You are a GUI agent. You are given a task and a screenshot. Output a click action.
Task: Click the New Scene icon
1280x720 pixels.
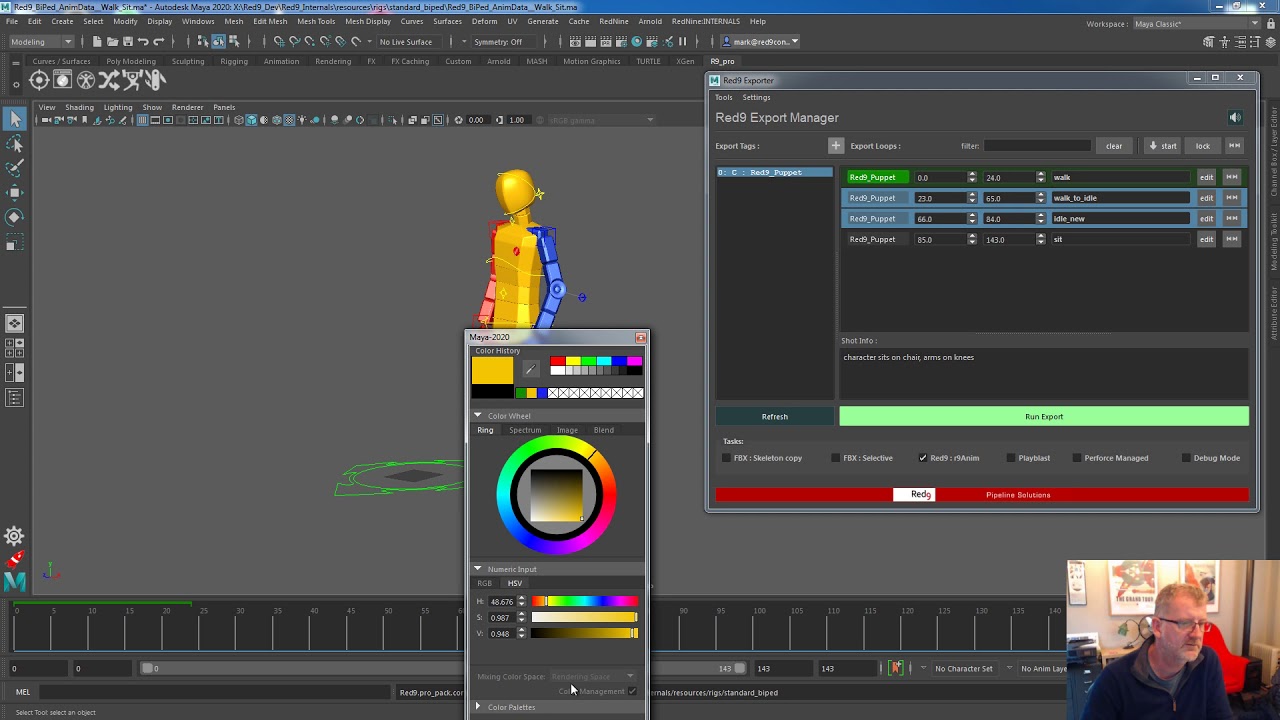[x=96, y=41]
